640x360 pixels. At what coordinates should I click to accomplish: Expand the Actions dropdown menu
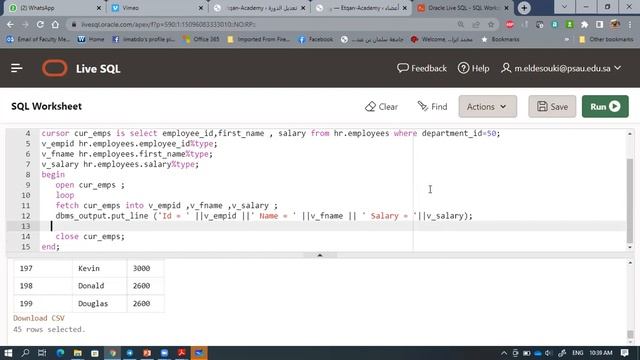click(487, 107)
